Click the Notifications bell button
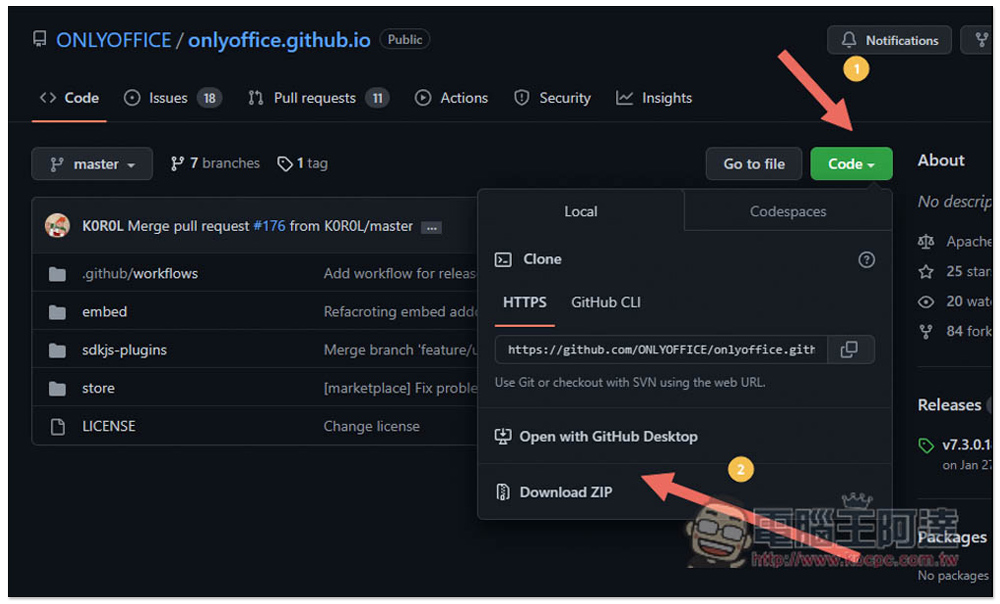This screenshot has width=1000, height=604. [x=889, y=41]
